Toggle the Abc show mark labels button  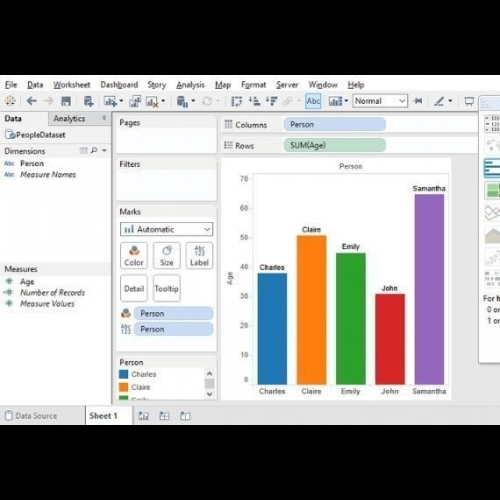click(x=313, y=101)
